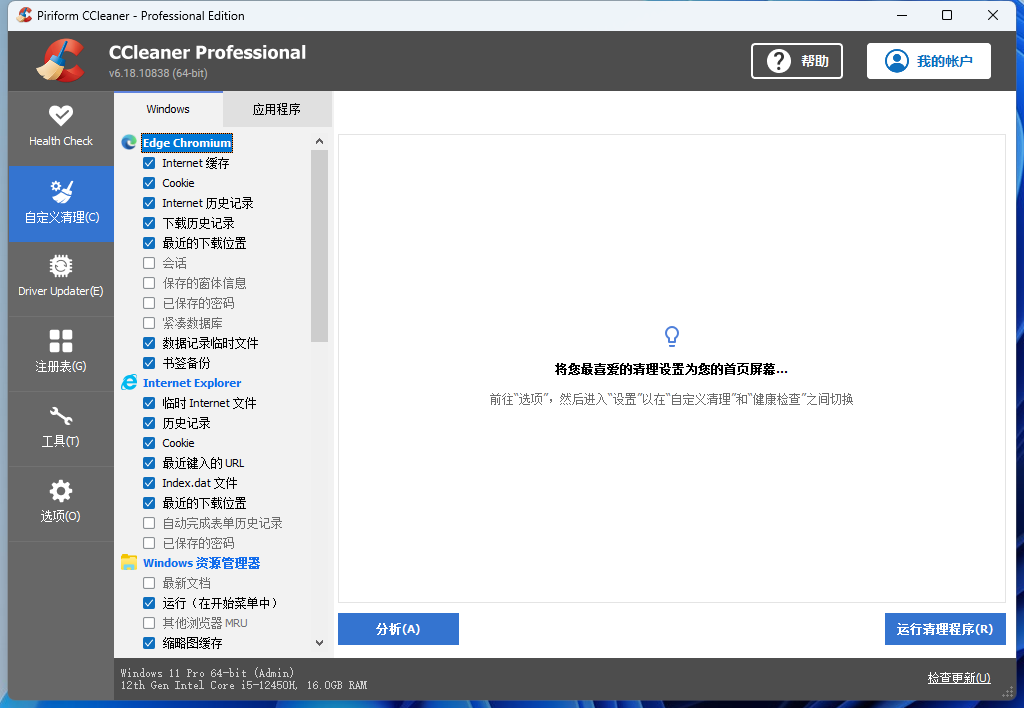Uncheck 最近键入的 URL checkbox

pyautogui.click(x=149, y=462)
